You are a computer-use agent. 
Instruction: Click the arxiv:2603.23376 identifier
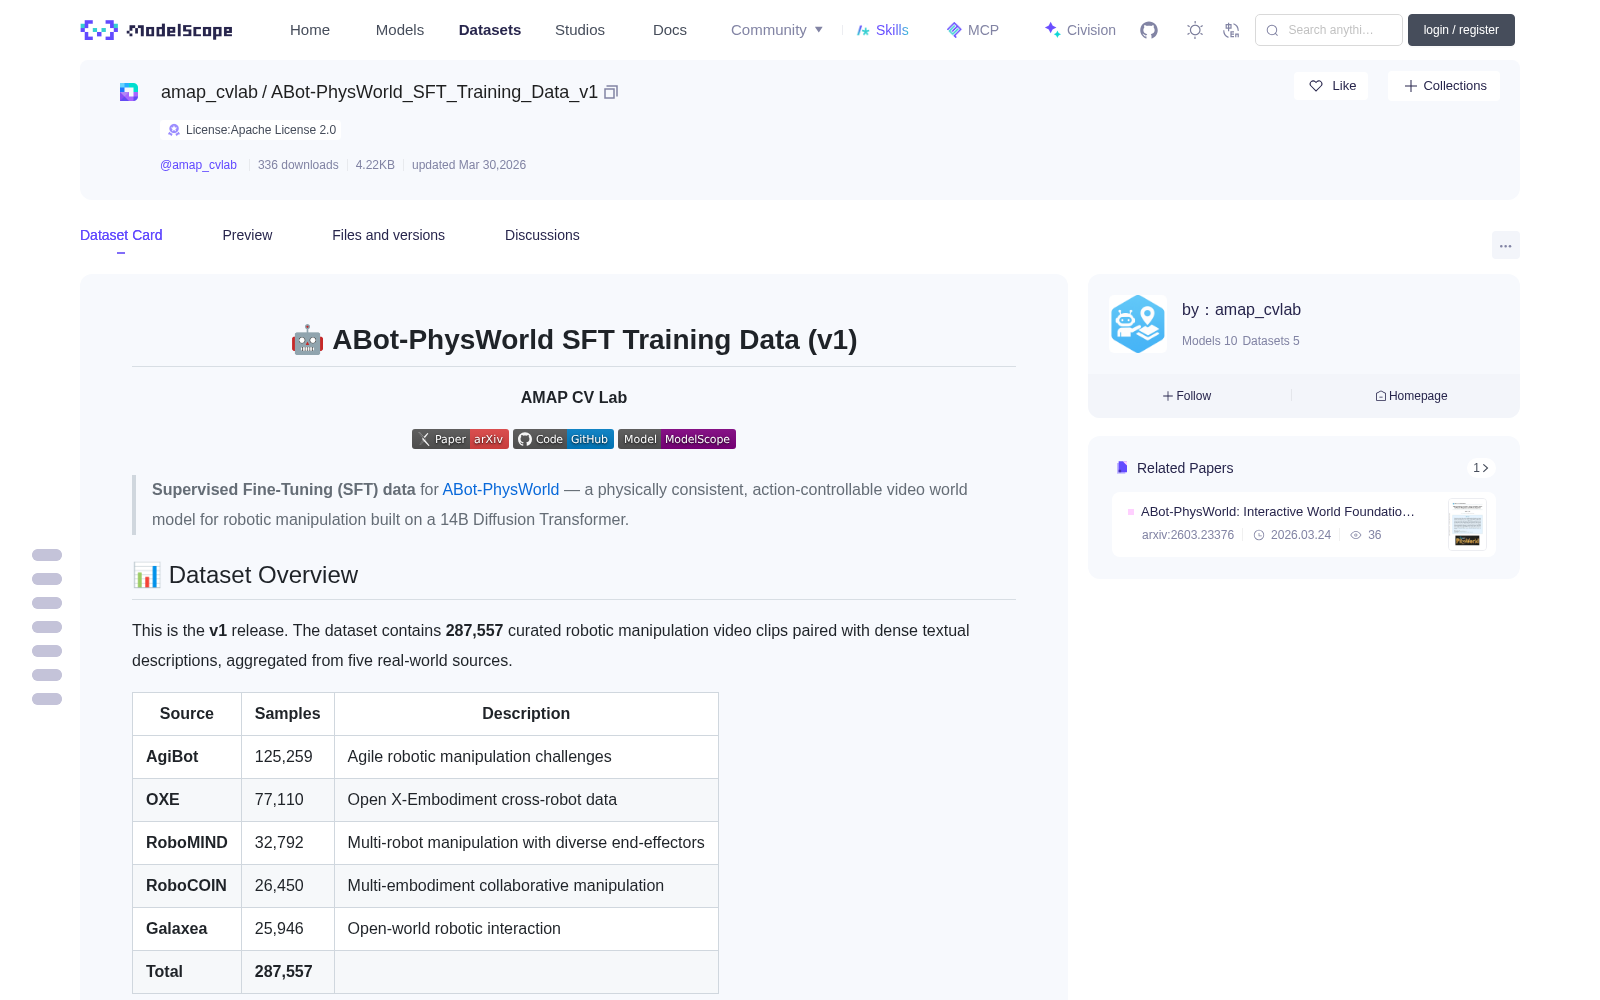pos(1188,535)
